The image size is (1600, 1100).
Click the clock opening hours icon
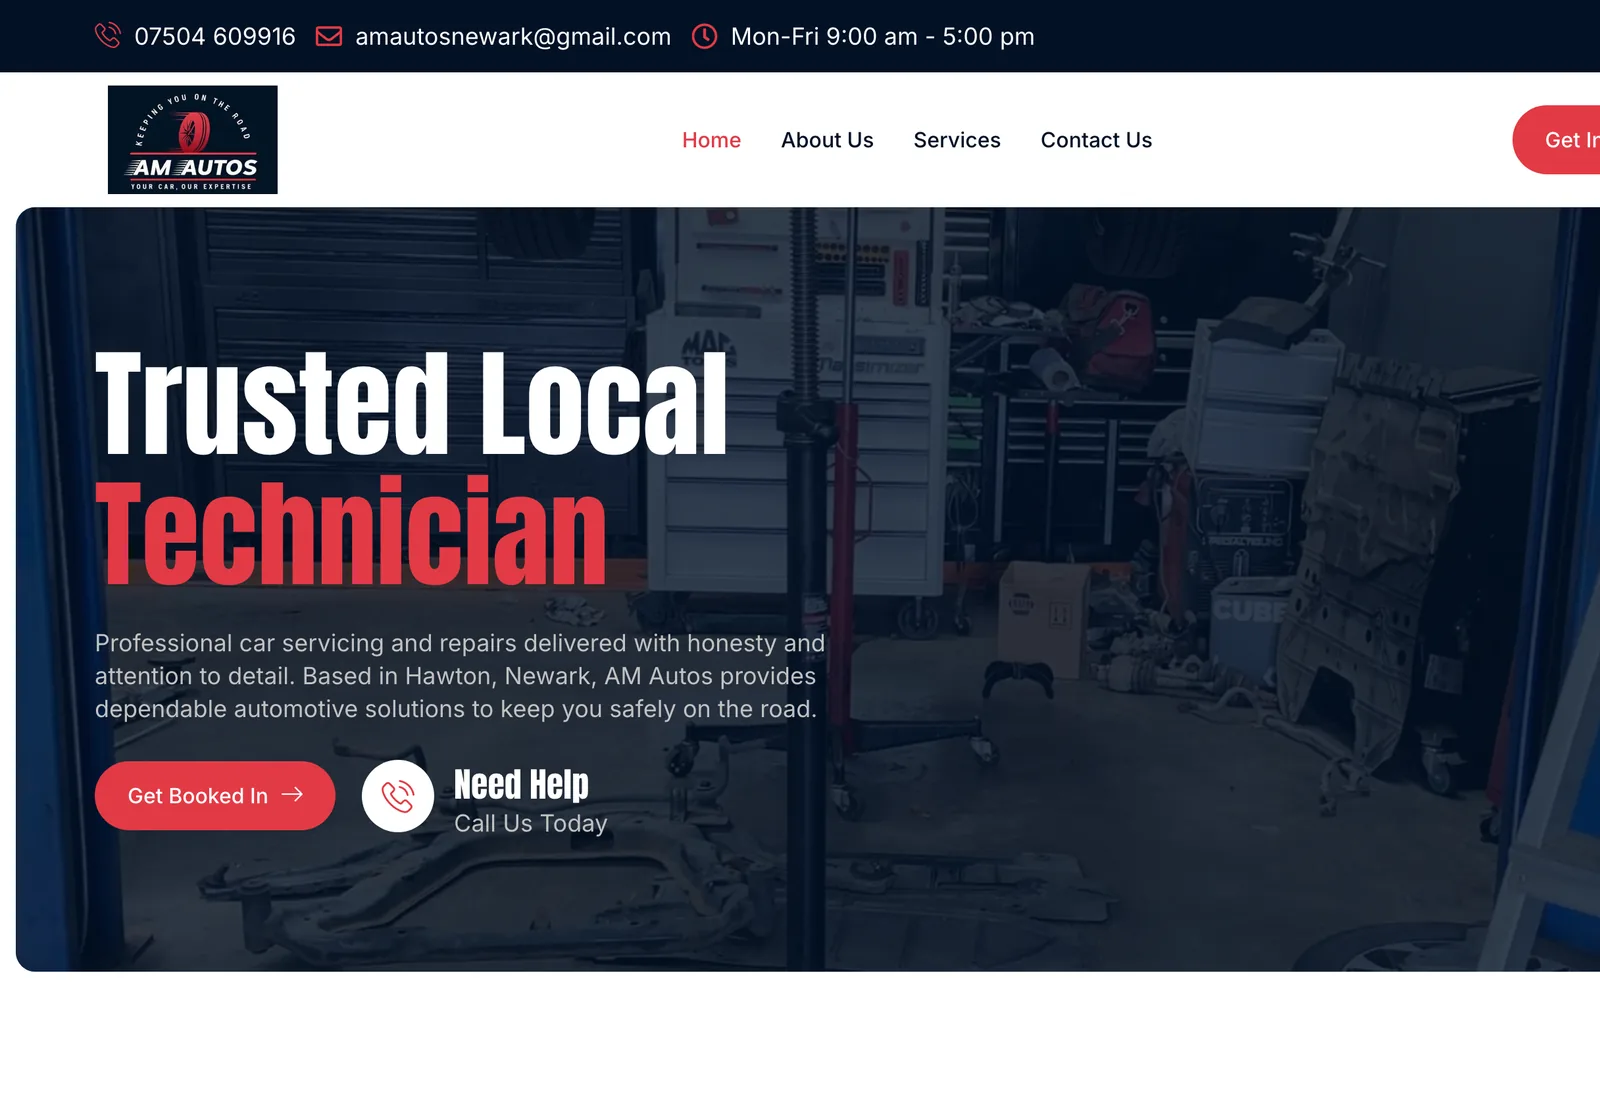(705, 36)
